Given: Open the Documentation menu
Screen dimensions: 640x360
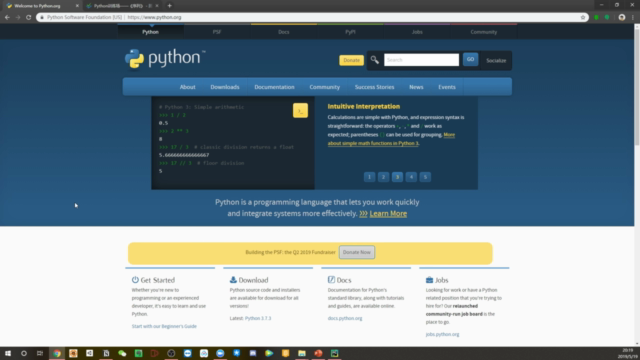Looking at the screenshot, I should click(274, 87).
